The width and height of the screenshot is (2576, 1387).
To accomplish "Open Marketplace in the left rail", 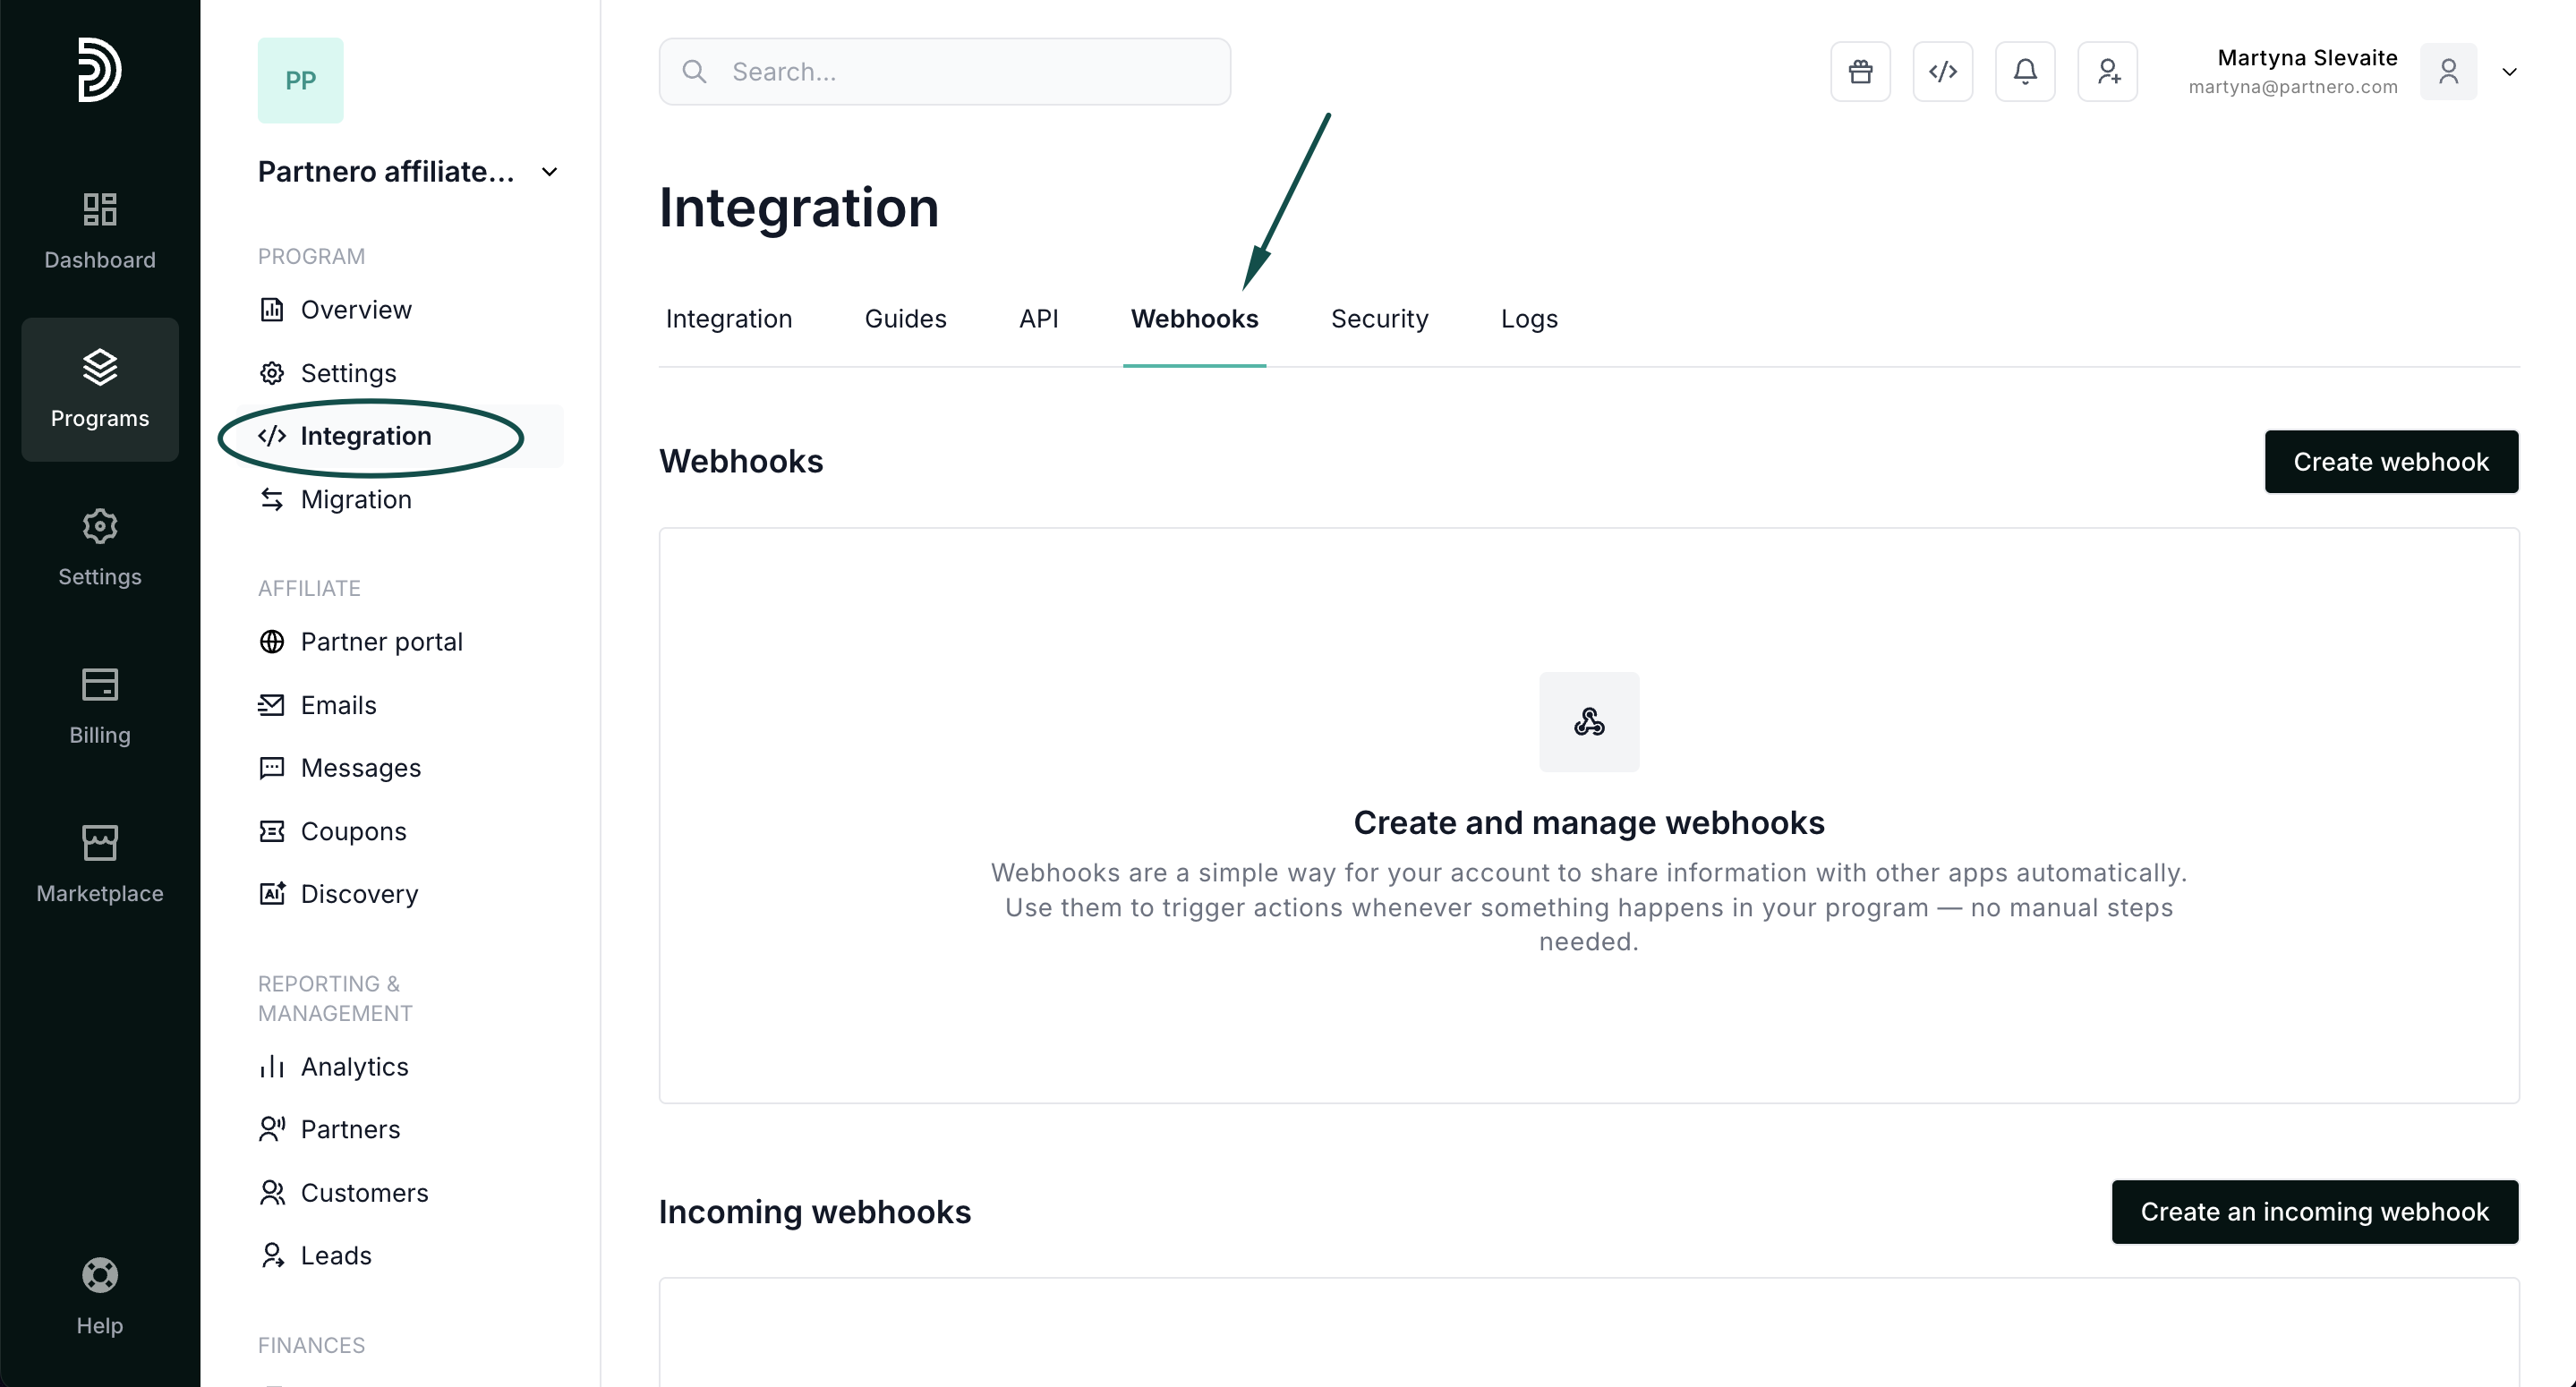I will tap(100, 864).
